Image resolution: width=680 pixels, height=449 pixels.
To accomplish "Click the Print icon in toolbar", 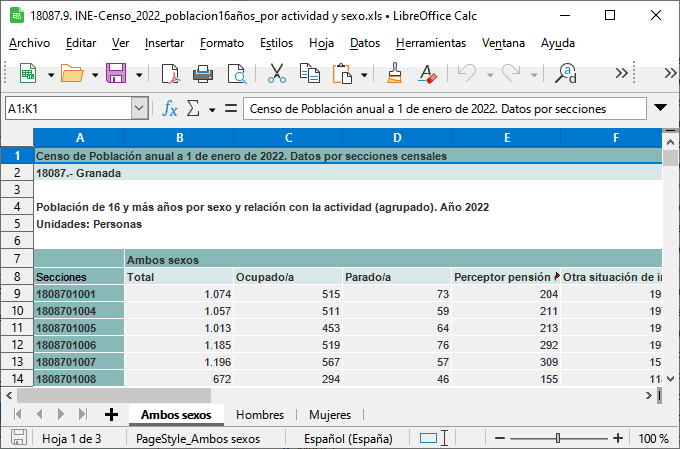I will coord(203,73).
